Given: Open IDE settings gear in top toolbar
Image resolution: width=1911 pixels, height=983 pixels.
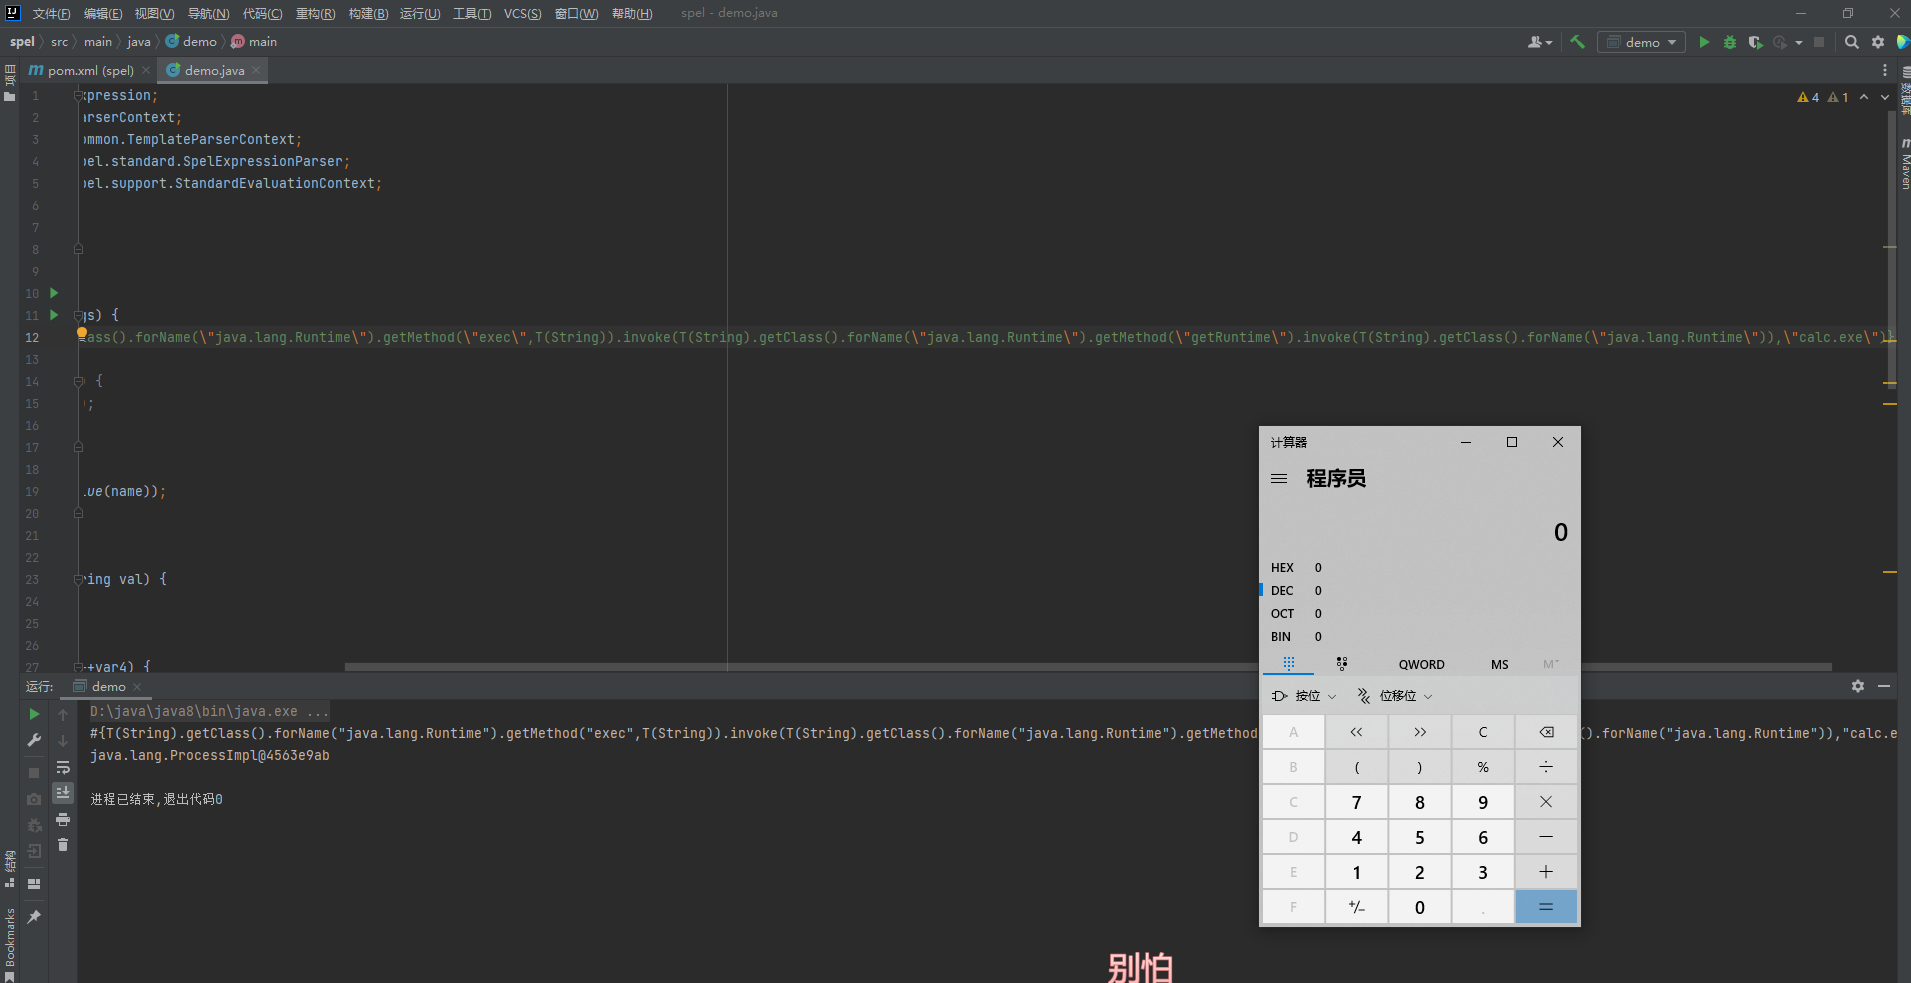Looking at the screenshot, I should pyautogui.click(x=1878, y=42).
